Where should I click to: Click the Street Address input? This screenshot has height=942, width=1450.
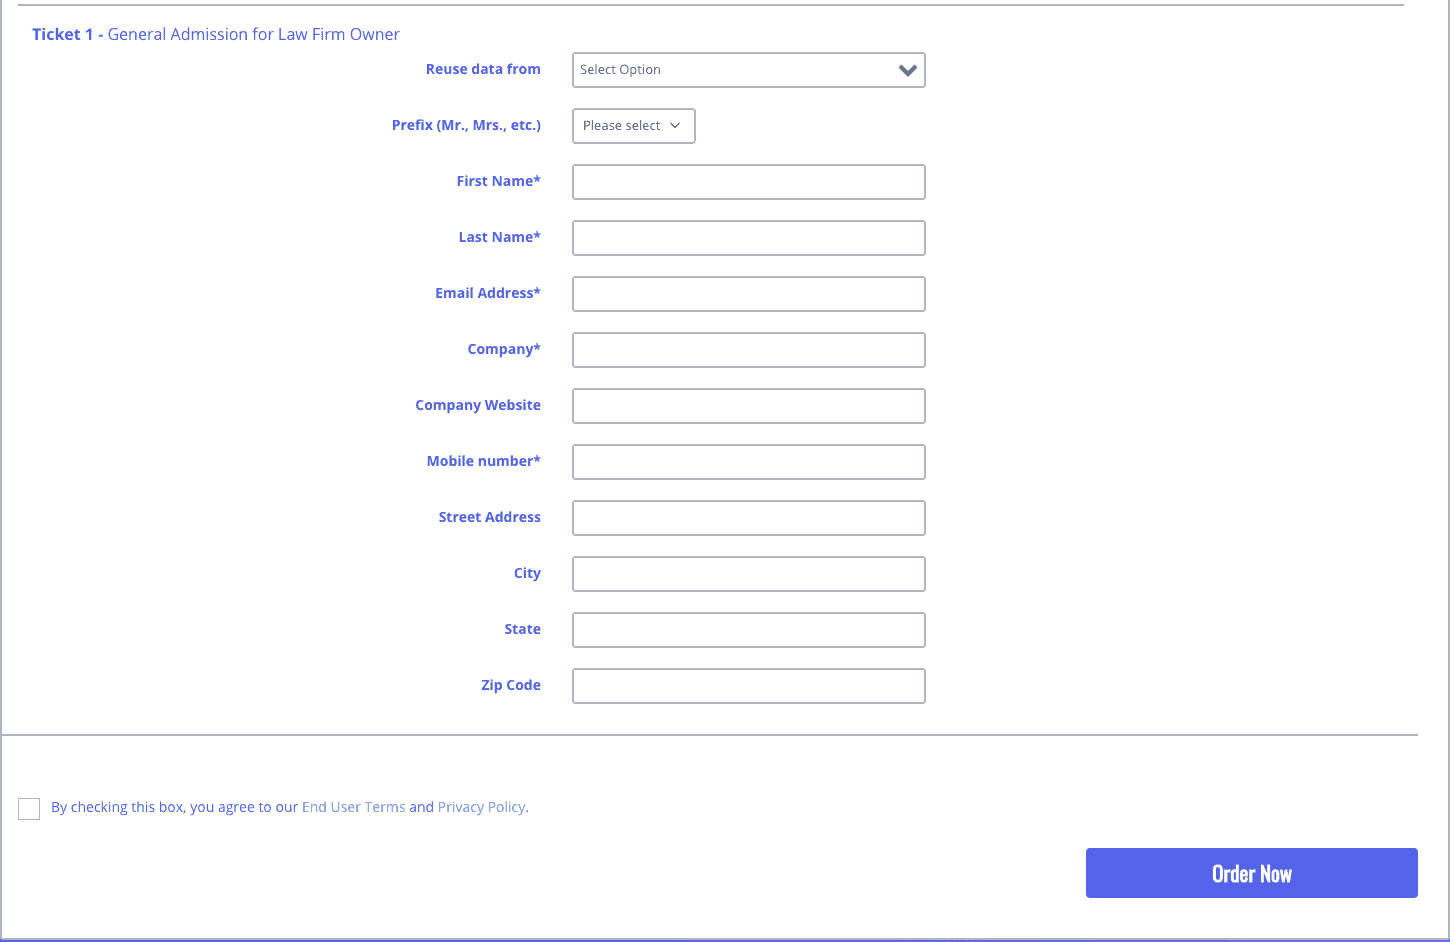(748, 518)
